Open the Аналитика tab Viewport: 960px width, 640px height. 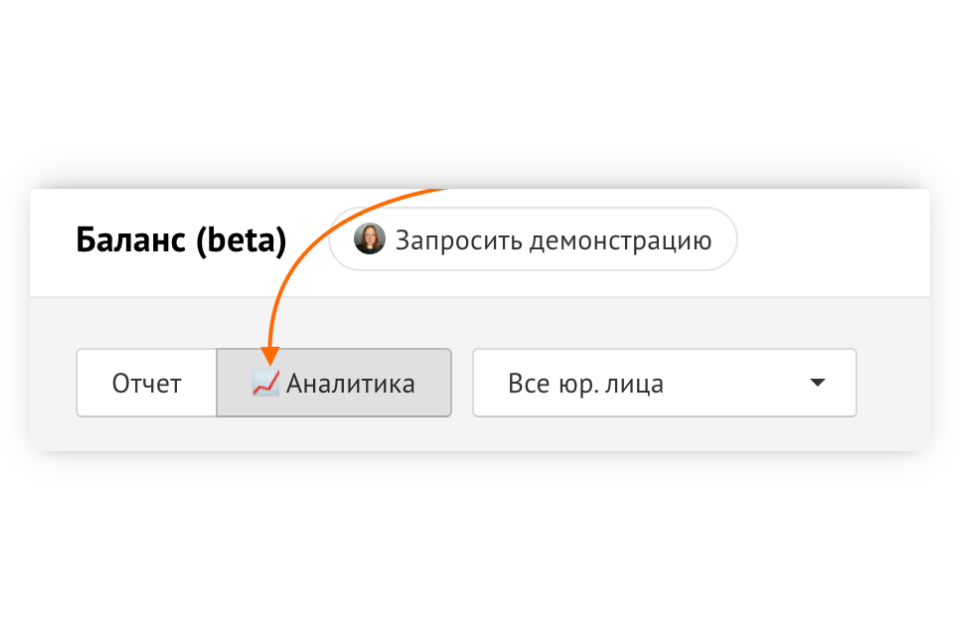pyautogui.click(x=334, y=383)
